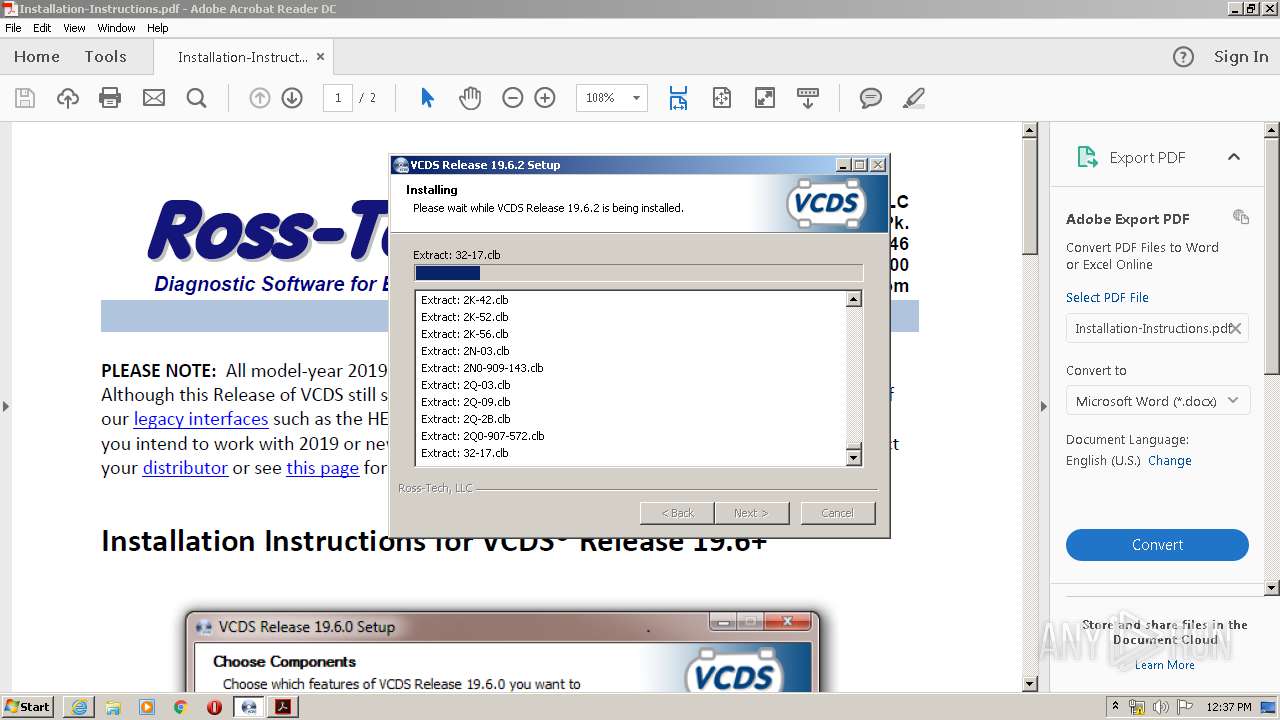1280x720 pixels.
Task: Open the Acrobat Reader taskbar icon
Action: point(283,707)
